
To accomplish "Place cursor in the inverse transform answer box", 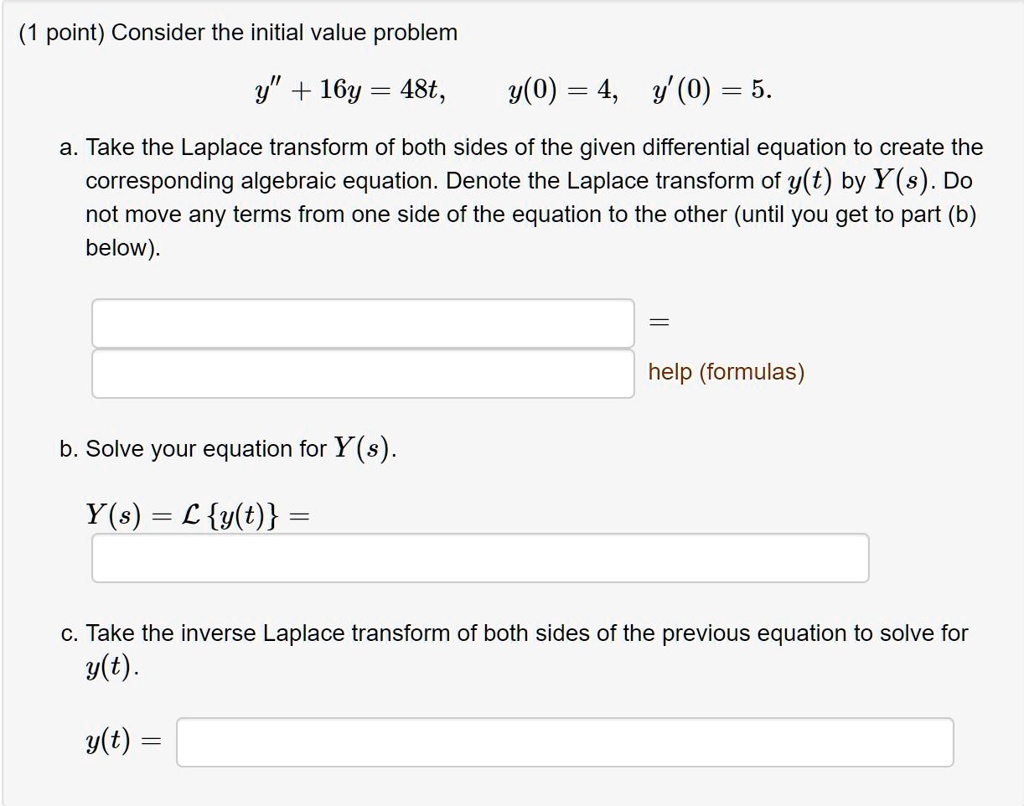I will [x=565, y=742].
